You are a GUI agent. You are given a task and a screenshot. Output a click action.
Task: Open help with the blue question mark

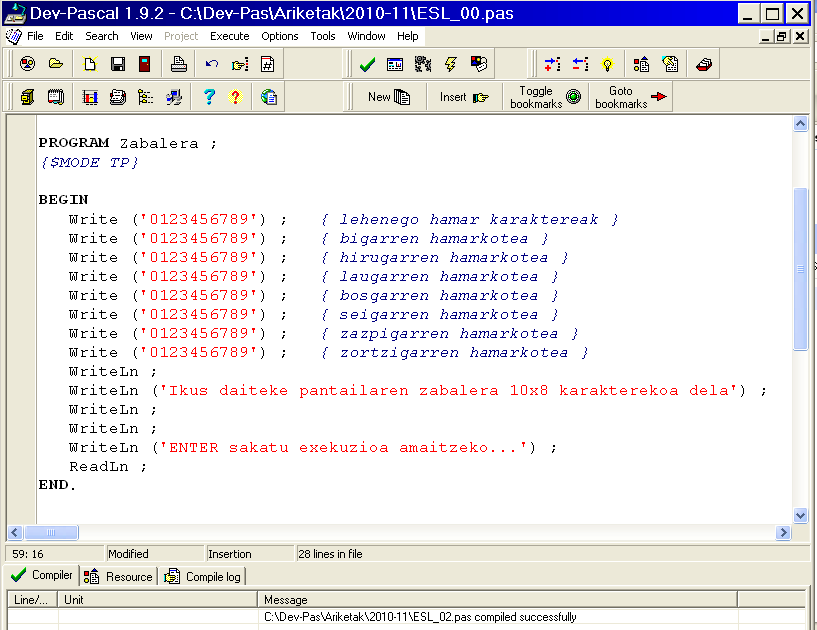pos(209,97)
